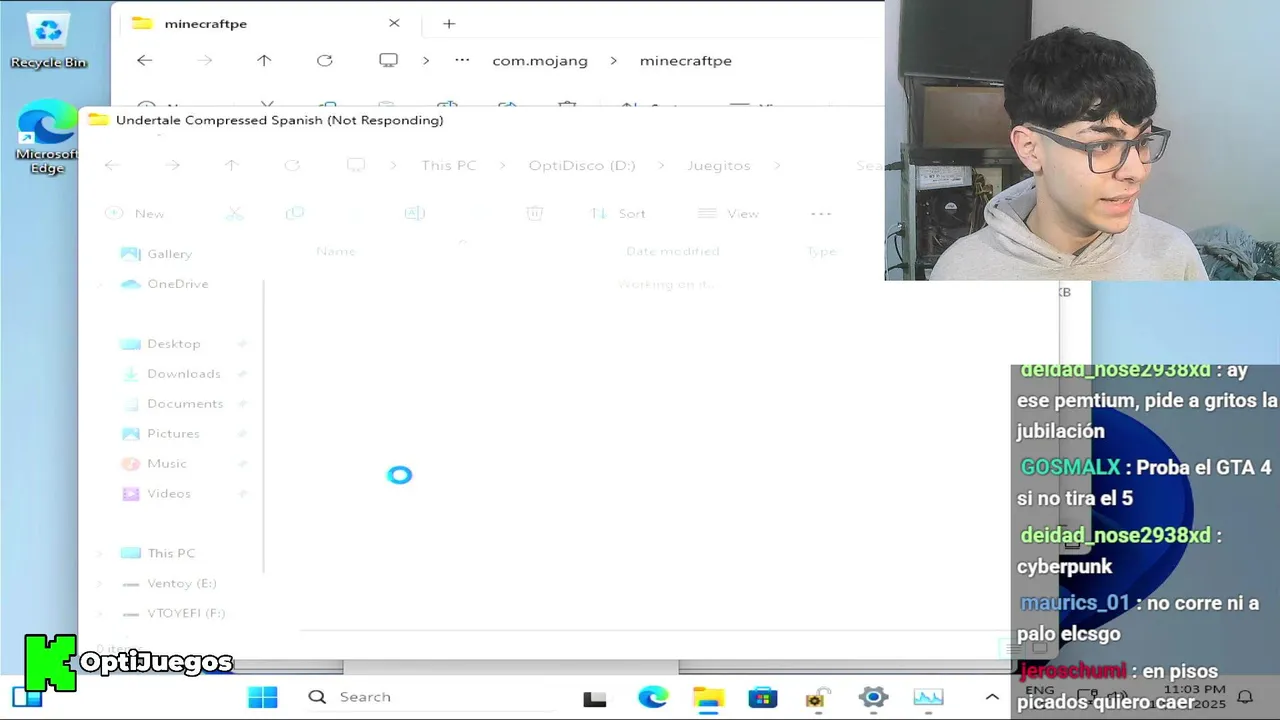Close the minecraftpe tab
Viewport: 1280px width, 720px height.
(x=394, y=23)
